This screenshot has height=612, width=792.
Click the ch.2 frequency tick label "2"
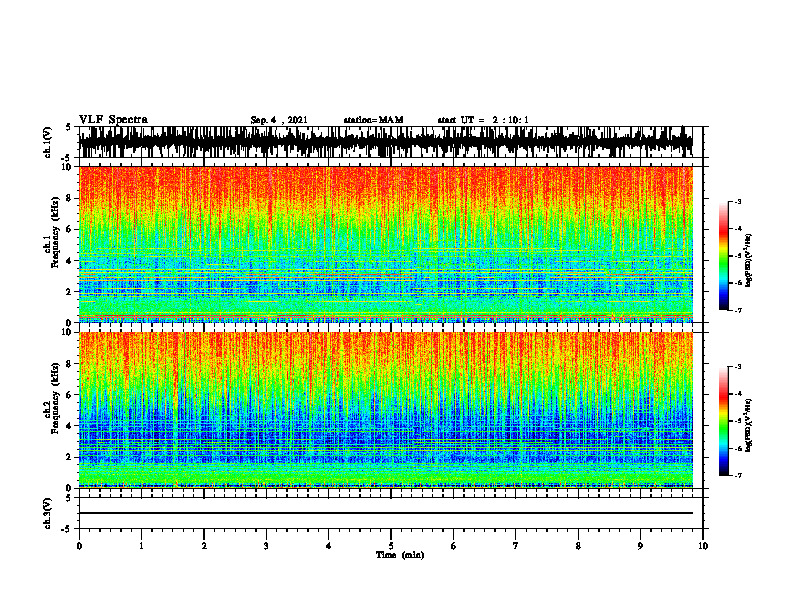pyautogui.click(x=70, y=457)
